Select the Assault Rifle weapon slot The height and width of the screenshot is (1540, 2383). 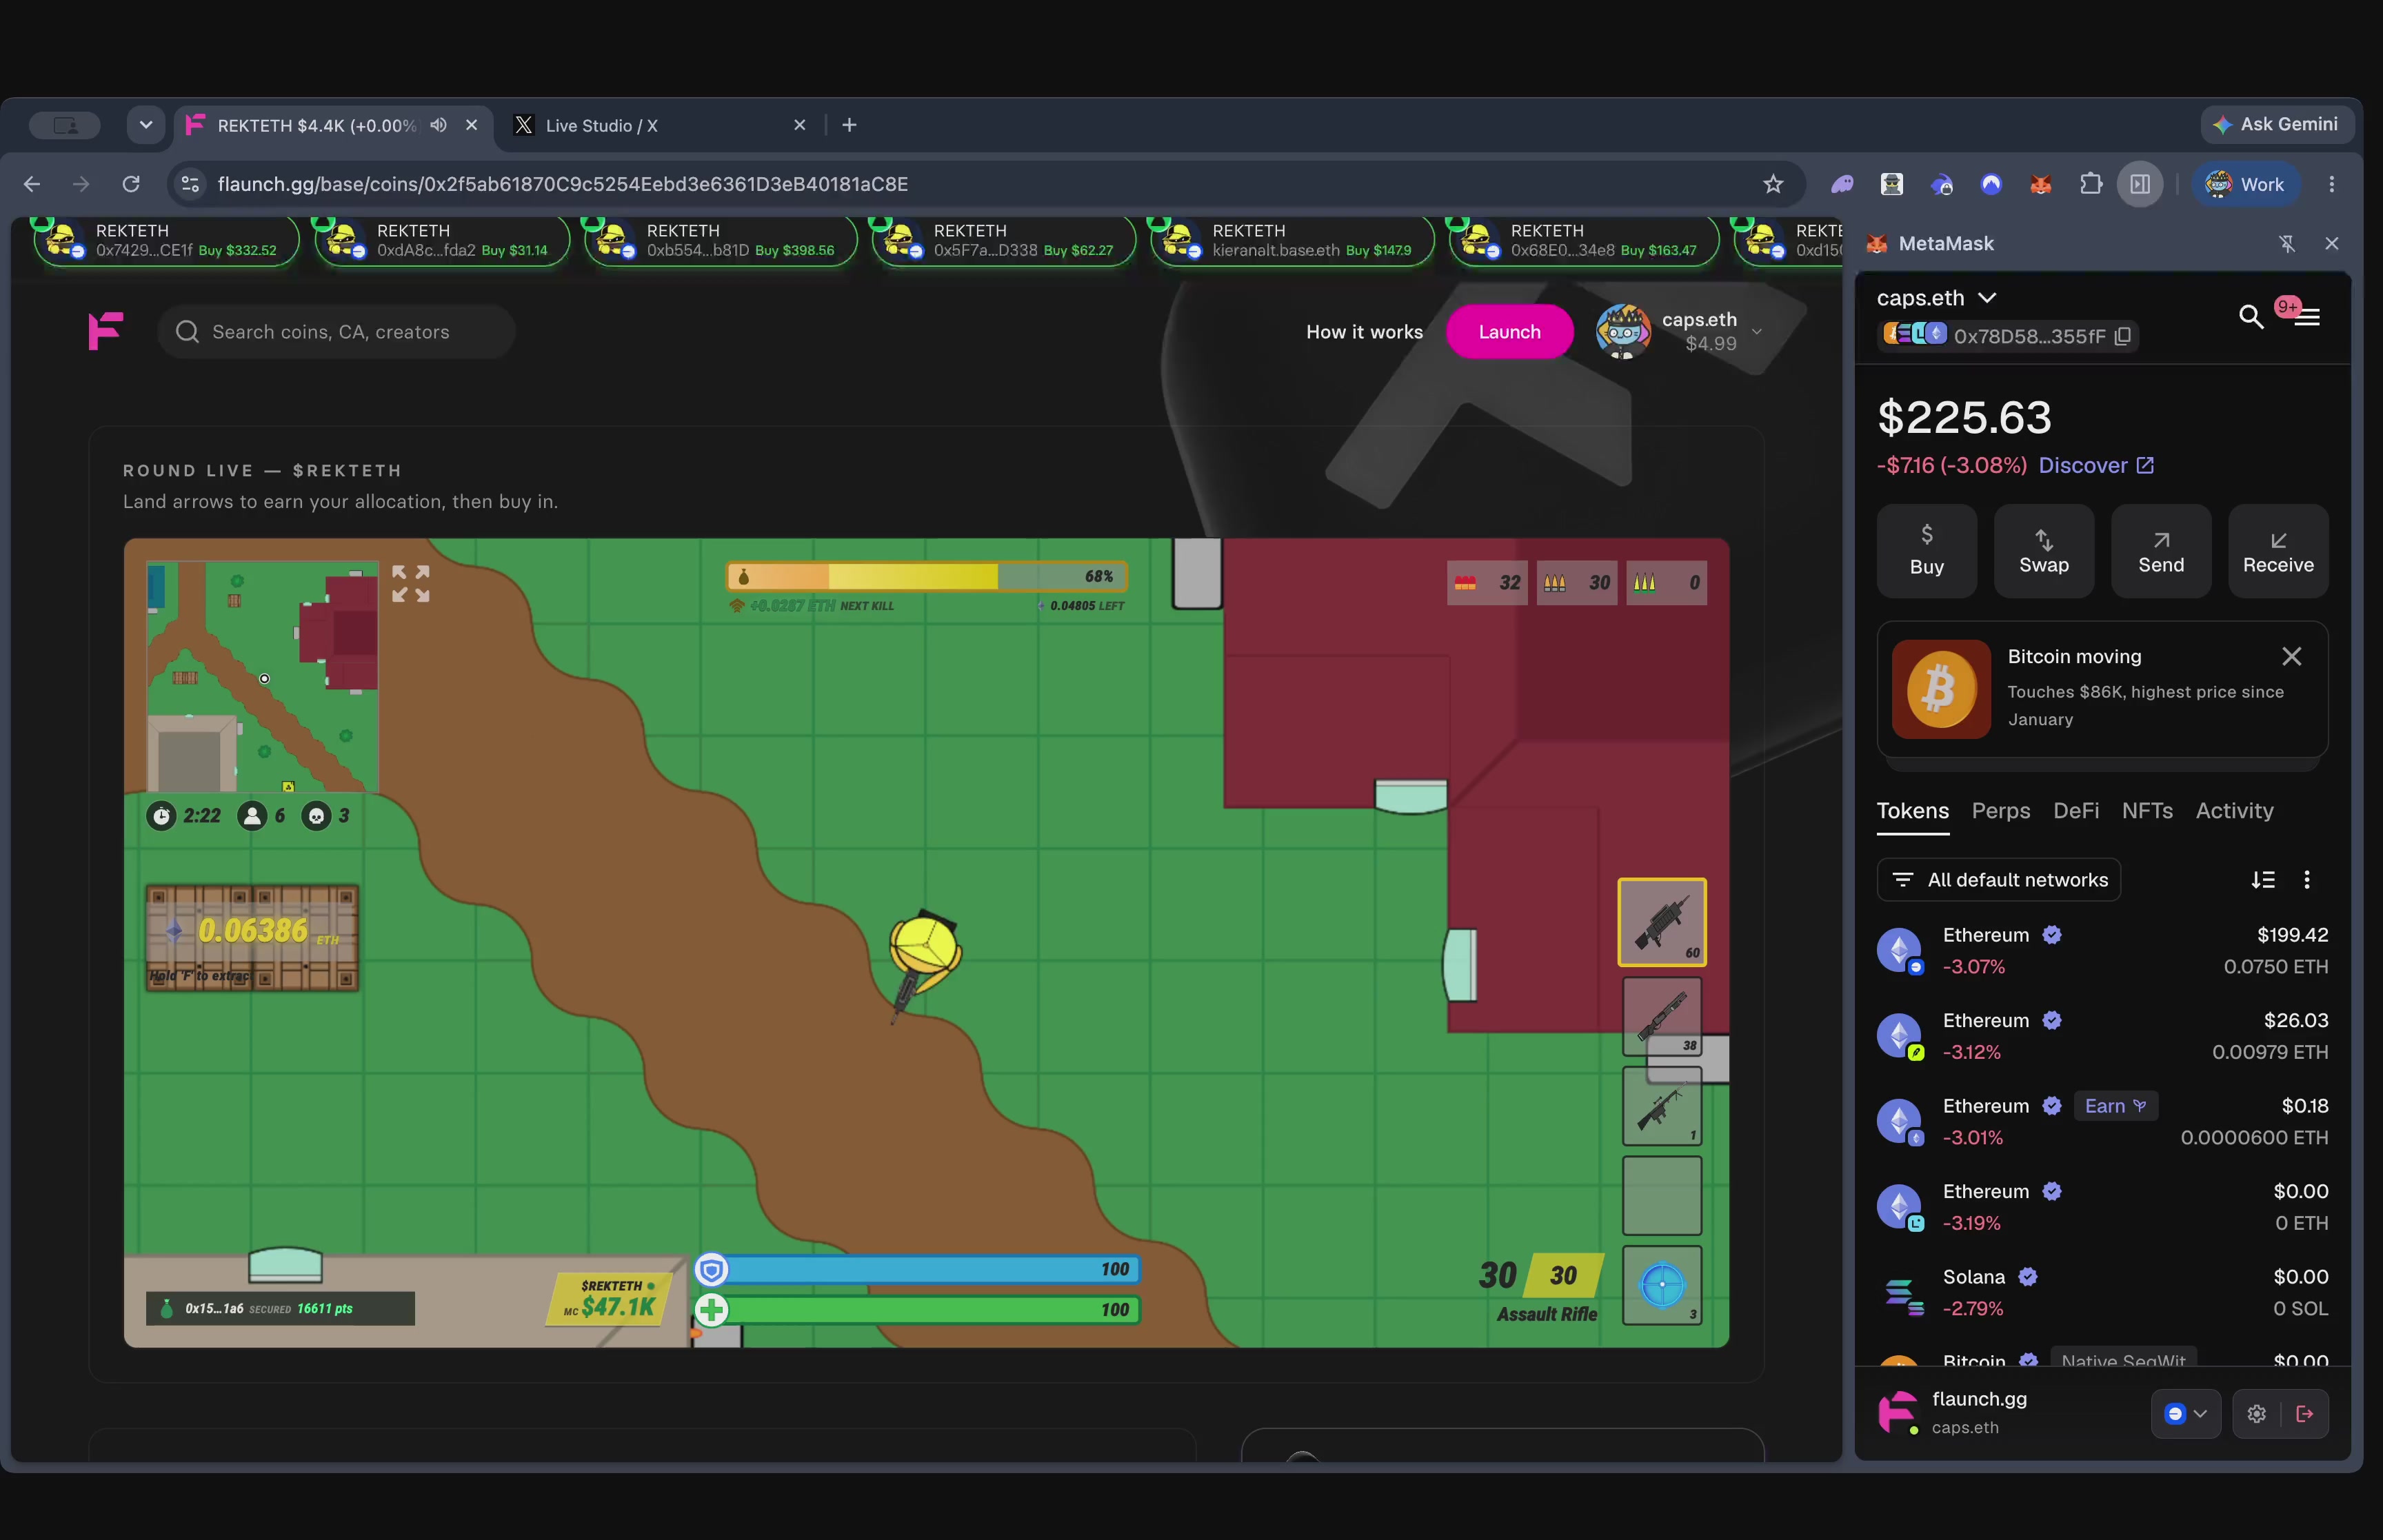pyautogui.click(x=1662, y=922)
